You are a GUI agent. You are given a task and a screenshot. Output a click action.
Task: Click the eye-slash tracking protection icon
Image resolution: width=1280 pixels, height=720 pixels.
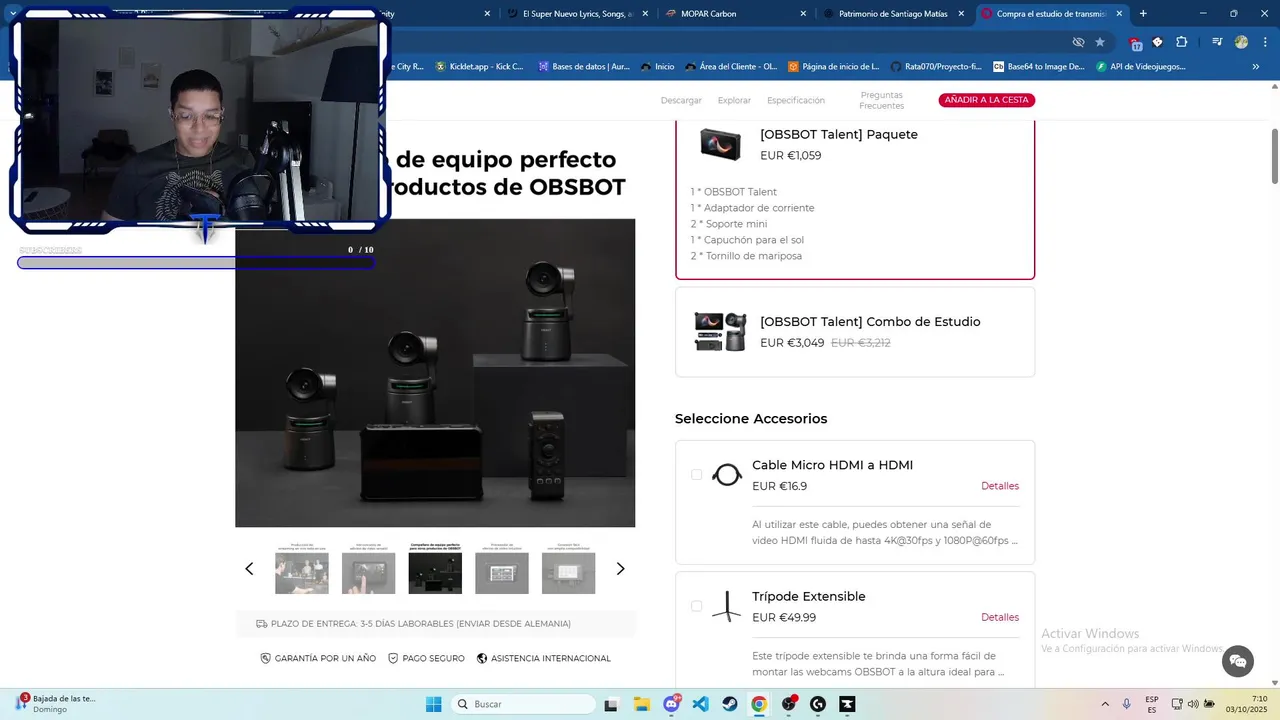click(1078, 42)
